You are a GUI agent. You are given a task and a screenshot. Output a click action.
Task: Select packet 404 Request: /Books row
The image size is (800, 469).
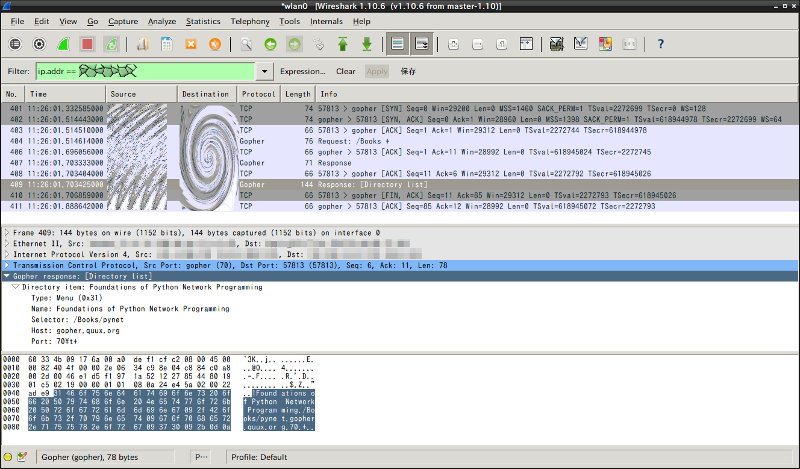[x=400, y=141]
